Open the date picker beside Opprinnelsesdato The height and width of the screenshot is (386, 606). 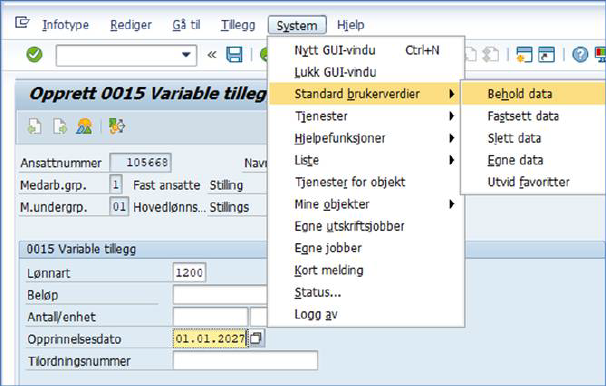[x=256, y=338]
